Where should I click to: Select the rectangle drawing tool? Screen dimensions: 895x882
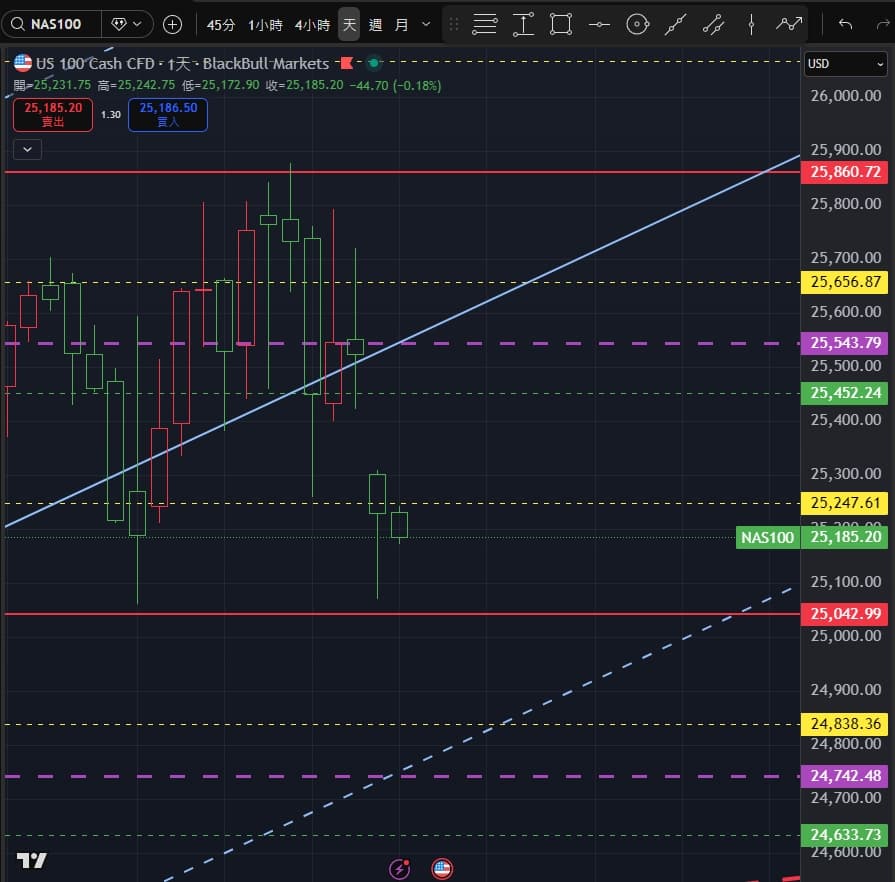click(x=561, y=25)
